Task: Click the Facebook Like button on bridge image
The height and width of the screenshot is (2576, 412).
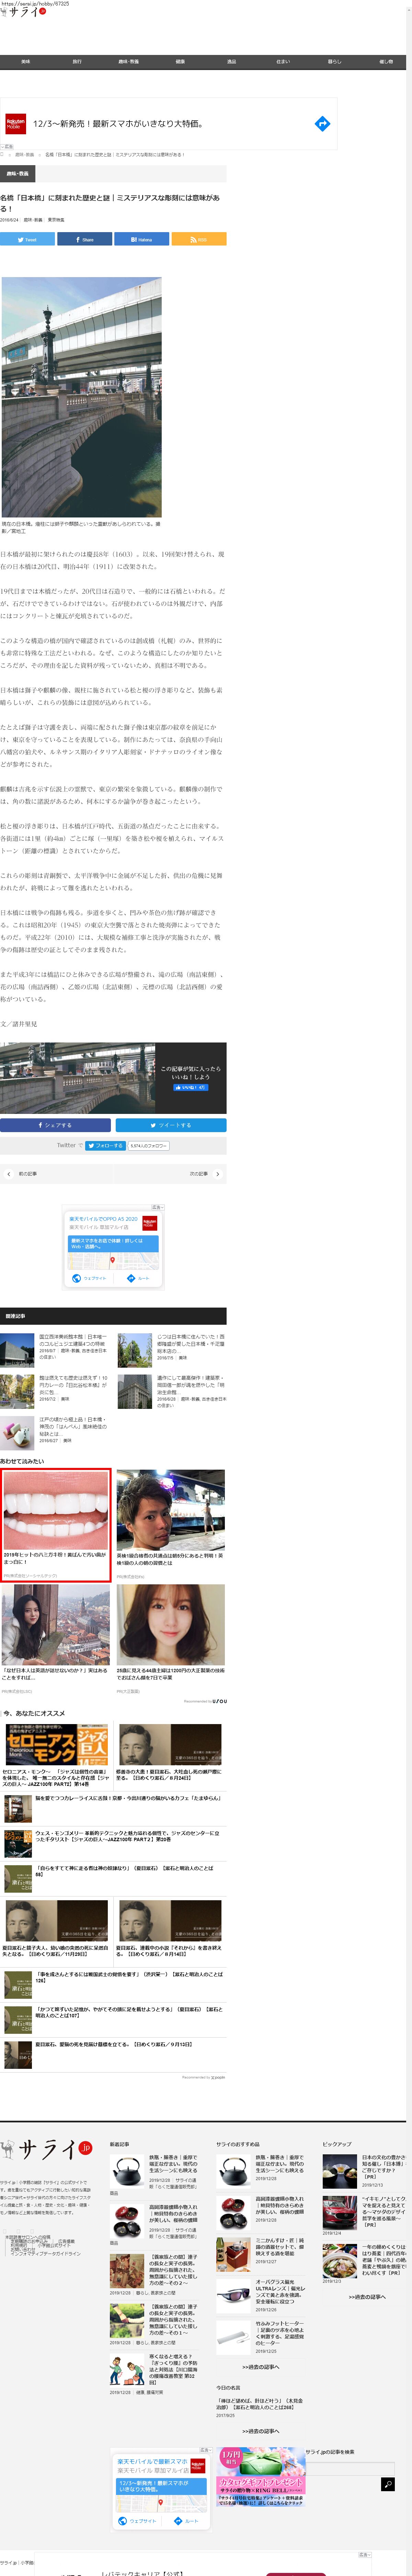Action: 190,1087
